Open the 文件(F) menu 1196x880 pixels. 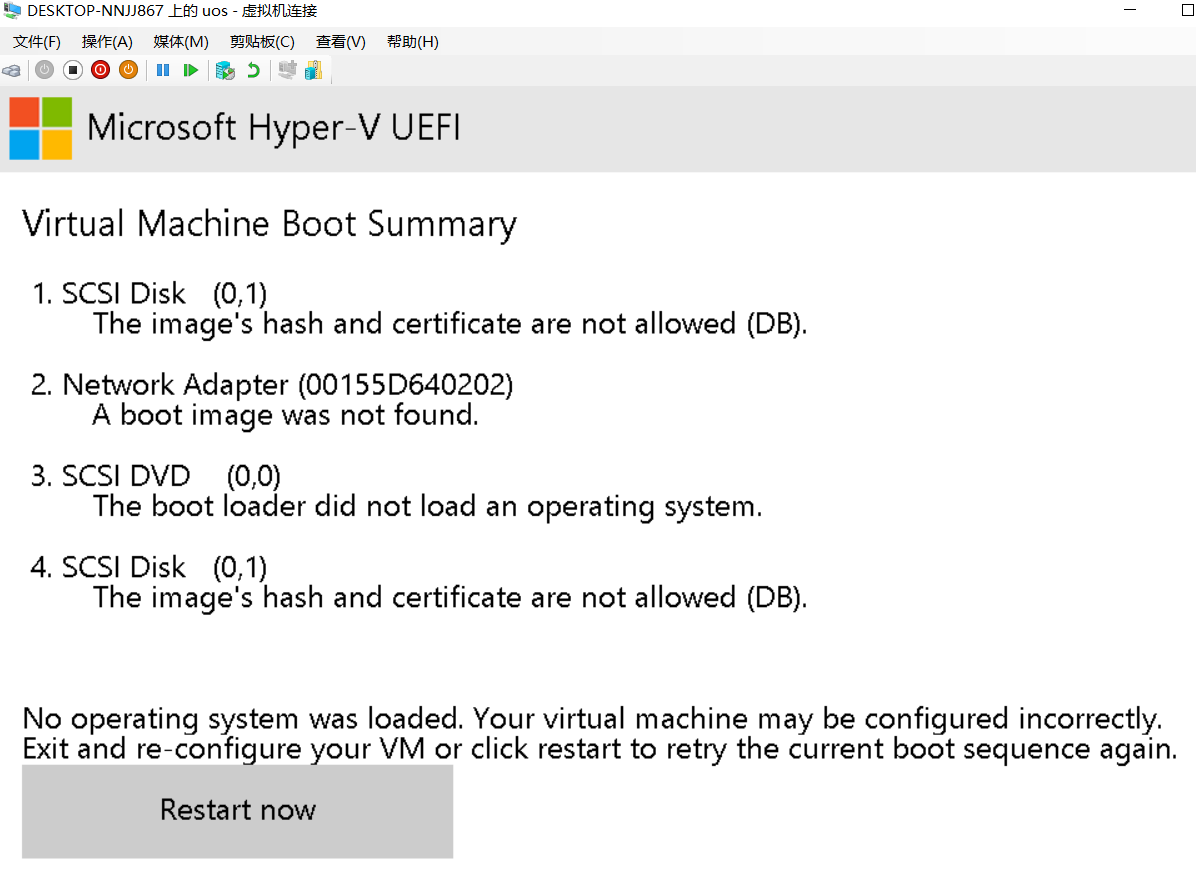37,41
